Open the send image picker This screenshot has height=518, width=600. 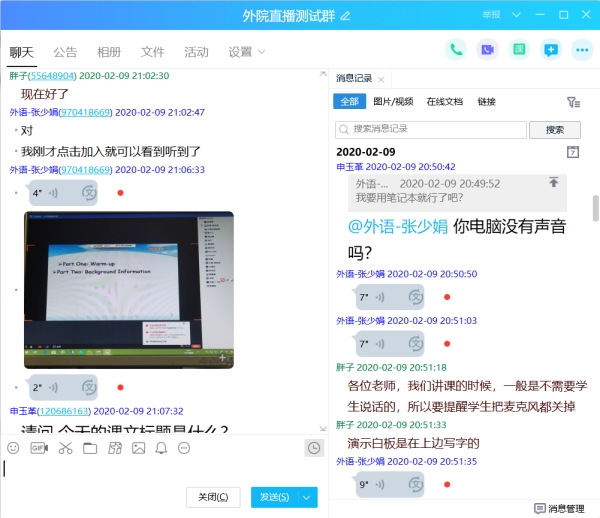click(138, 447)
